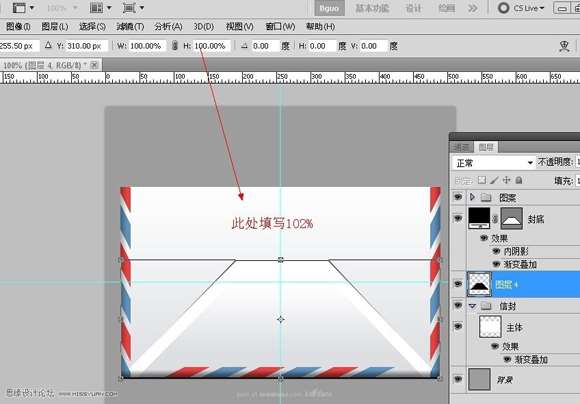
Task: Click the gray 背景 layer thumbnail
Action: [479, 379]
